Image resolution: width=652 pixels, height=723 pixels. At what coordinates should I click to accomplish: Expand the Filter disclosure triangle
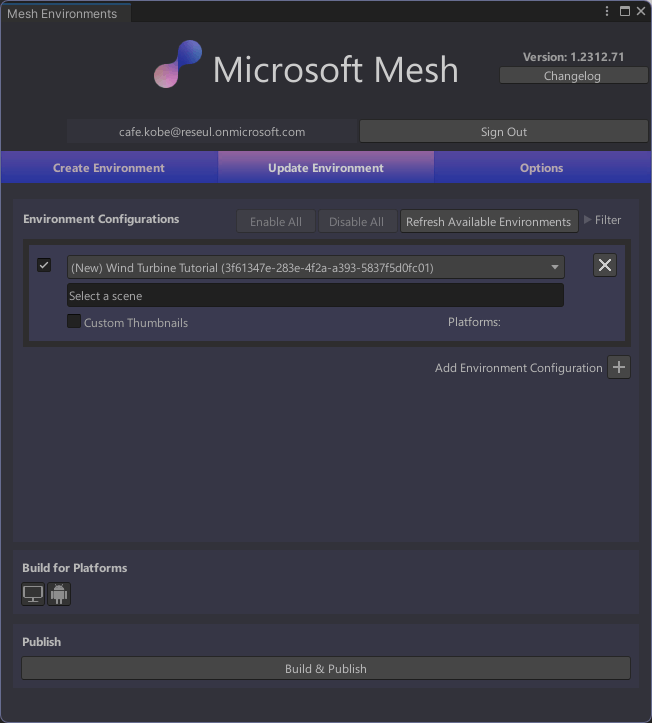[587, 219]
